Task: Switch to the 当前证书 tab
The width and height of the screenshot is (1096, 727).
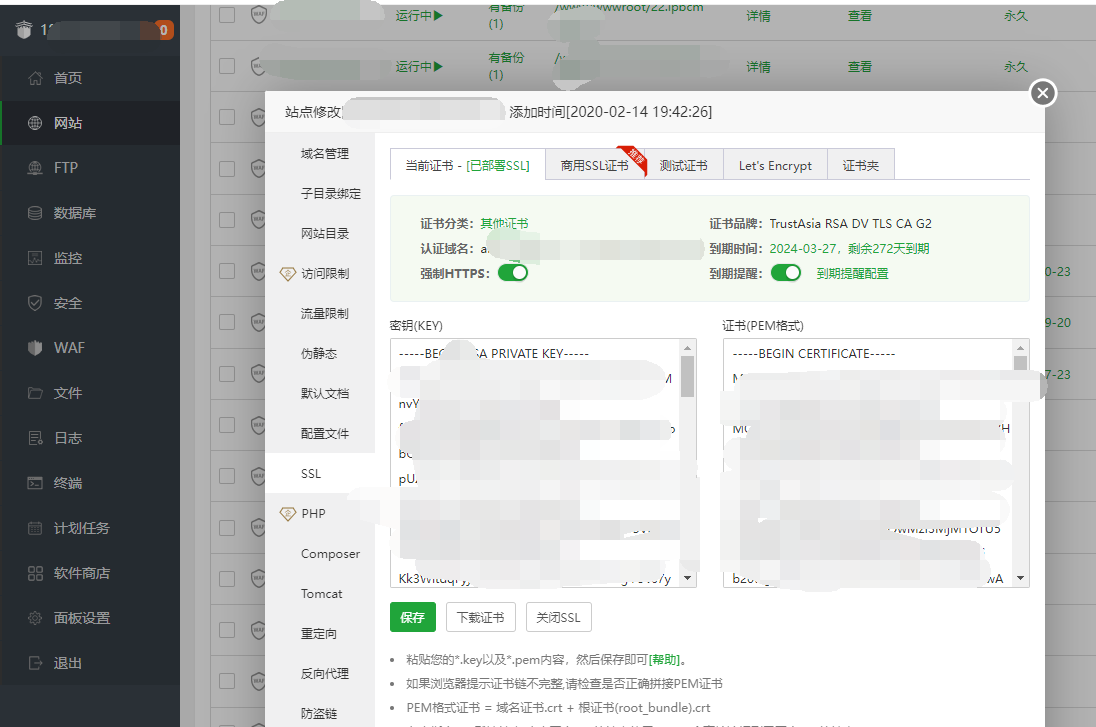Action: (x=468, y=166)
